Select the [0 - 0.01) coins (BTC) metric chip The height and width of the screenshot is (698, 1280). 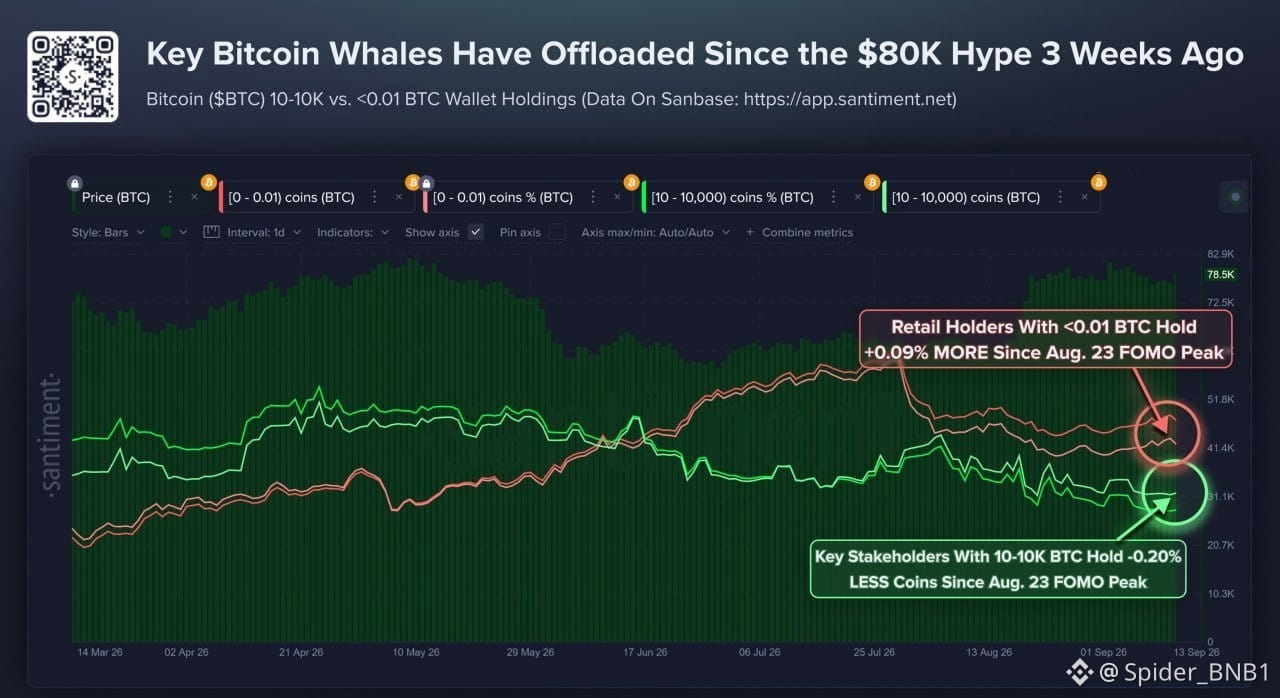[293, 197]
